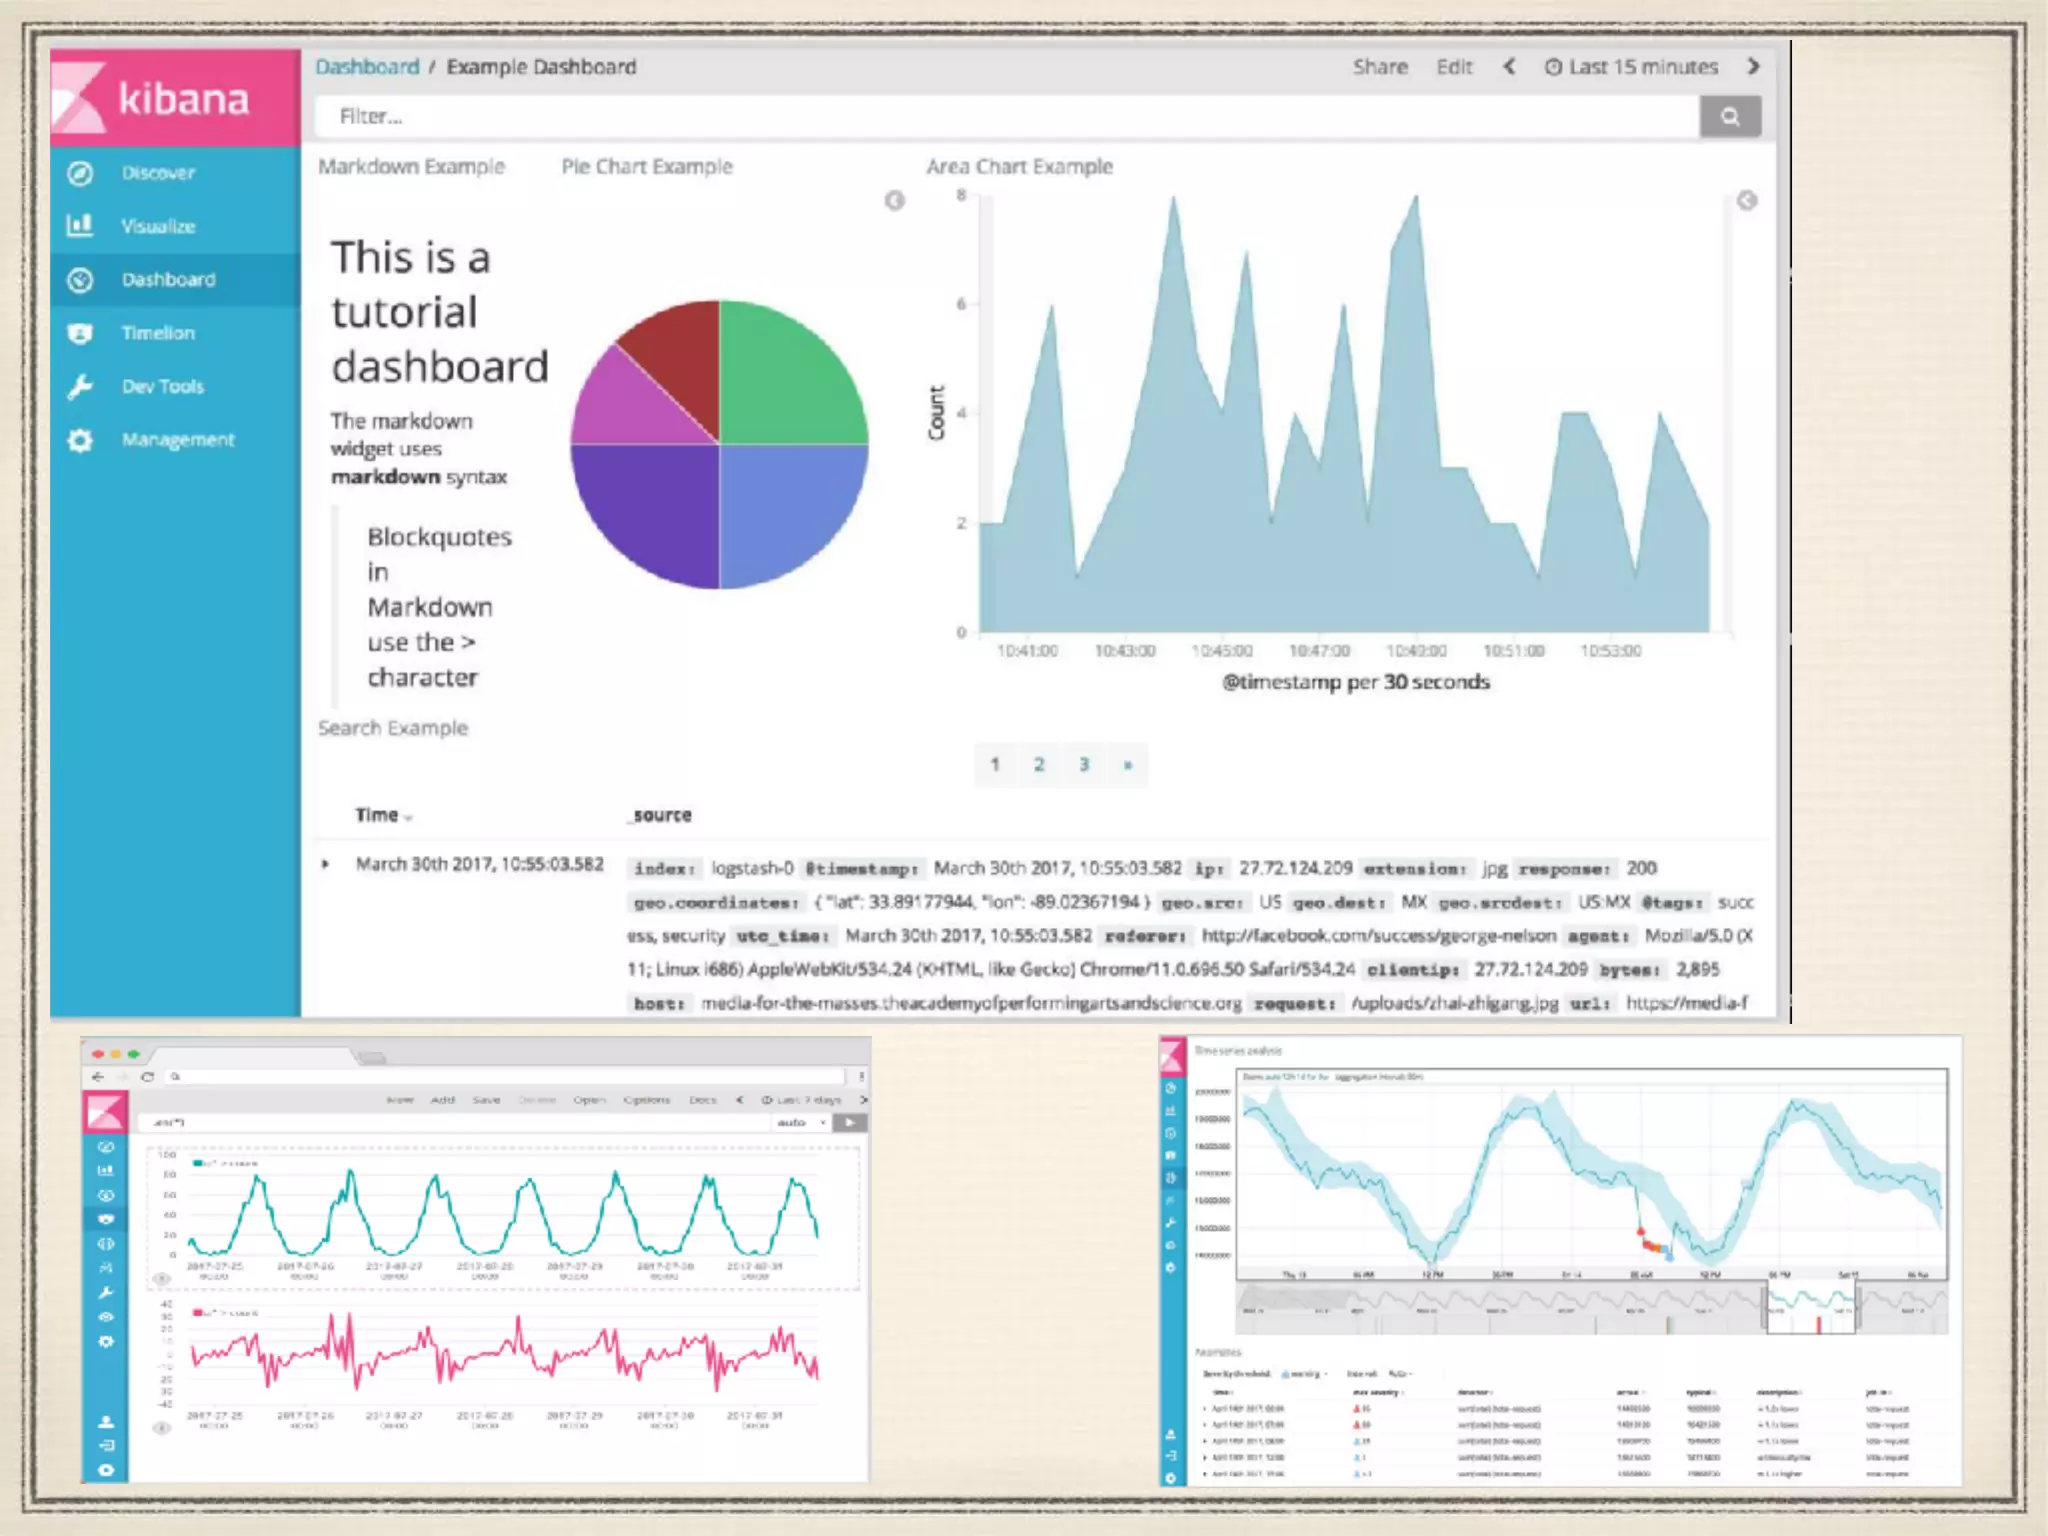The height and width of the screenshot is (1536, 2048).
Task: Expand the March 30th log row
Action: click(325, 864)
